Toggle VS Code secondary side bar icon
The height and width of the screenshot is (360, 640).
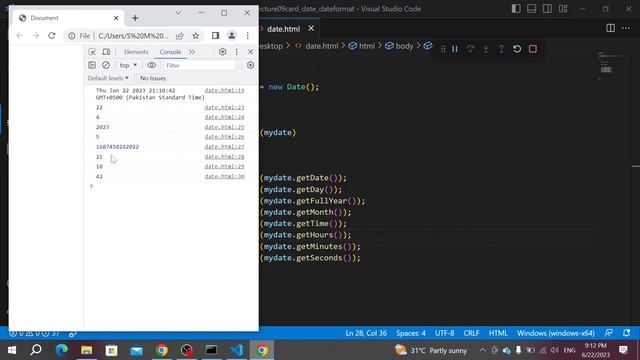[547, 9]
